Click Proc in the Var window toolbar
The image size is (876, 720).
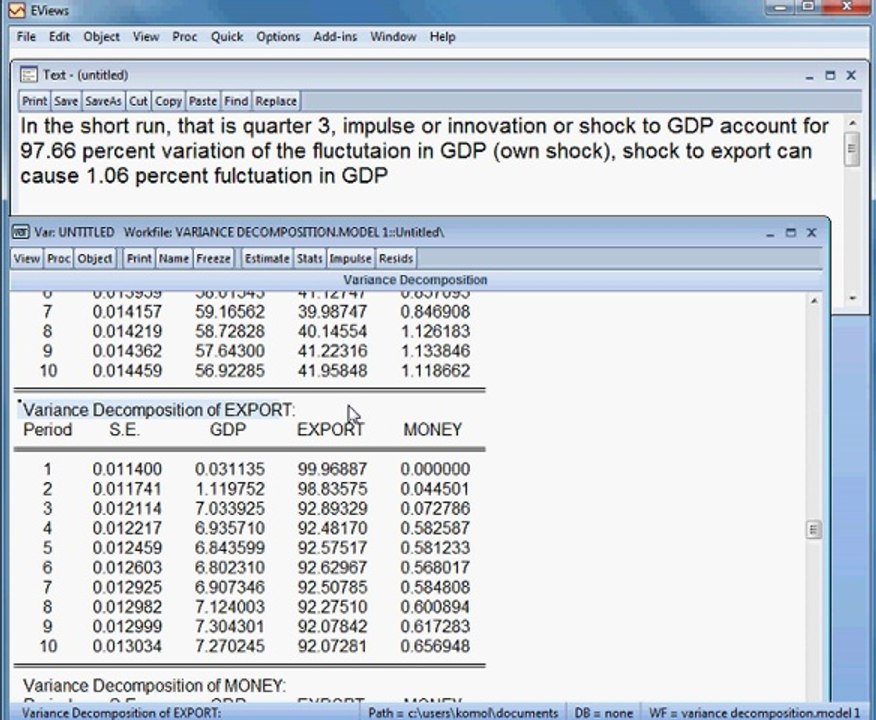[59, 259]
